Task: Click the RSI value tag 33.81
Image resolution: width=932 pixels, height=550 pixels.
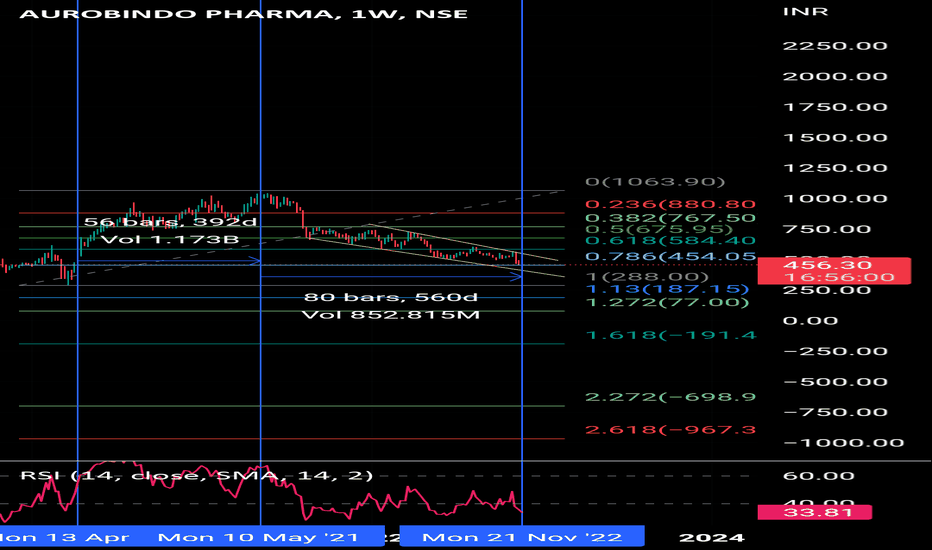Action: point(815,513)
